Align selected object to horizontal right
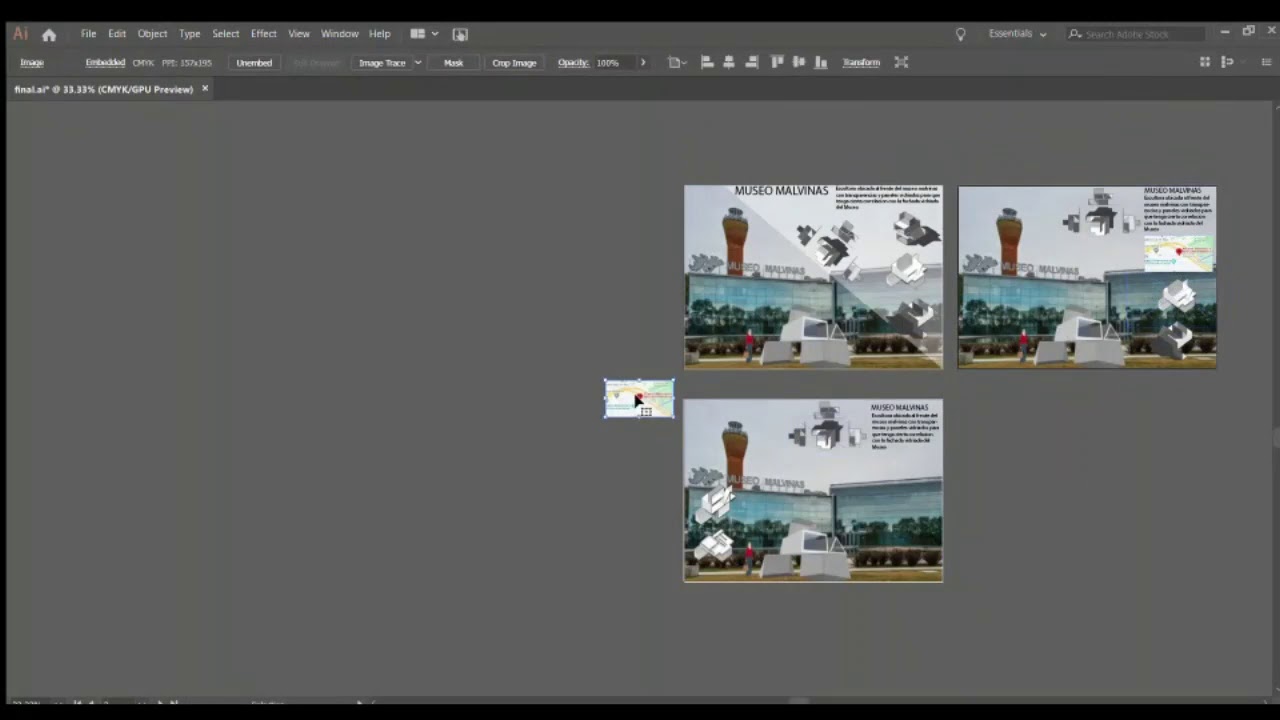 tap(752, 62)
